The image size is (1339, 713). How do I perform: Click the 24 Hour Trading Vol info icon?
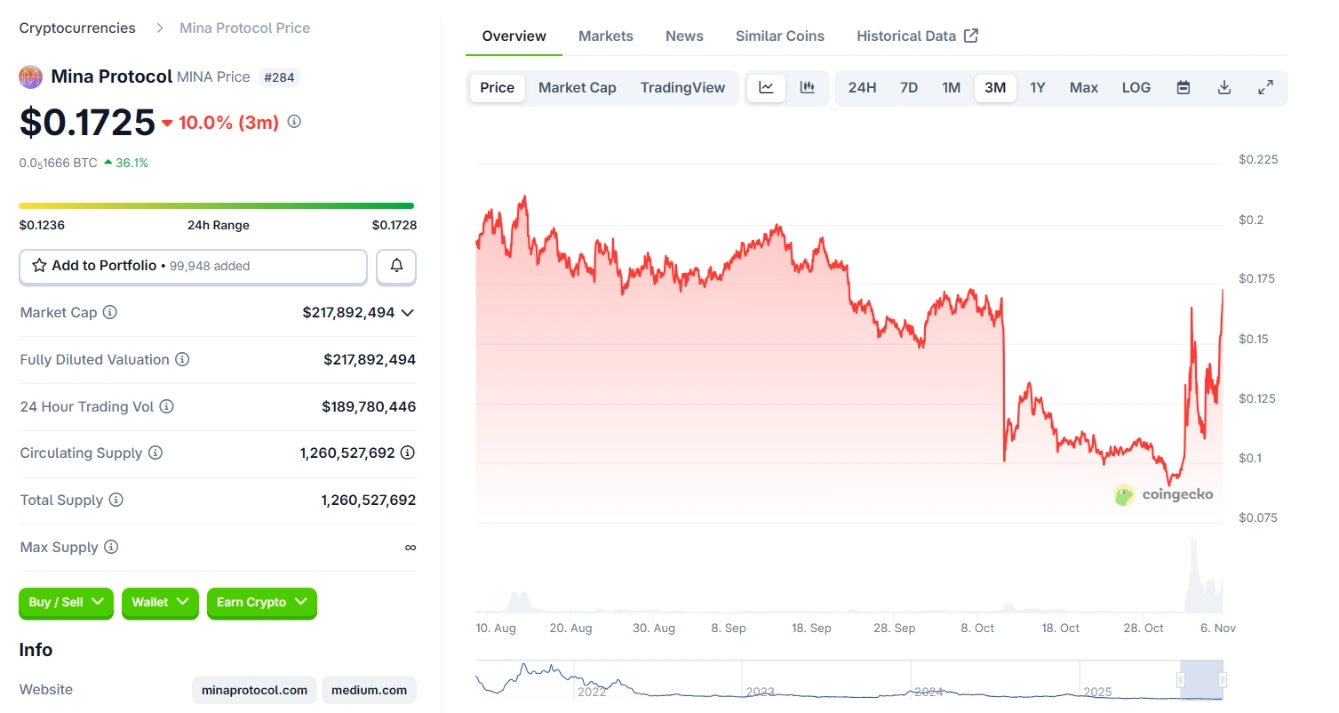(167, 406)
